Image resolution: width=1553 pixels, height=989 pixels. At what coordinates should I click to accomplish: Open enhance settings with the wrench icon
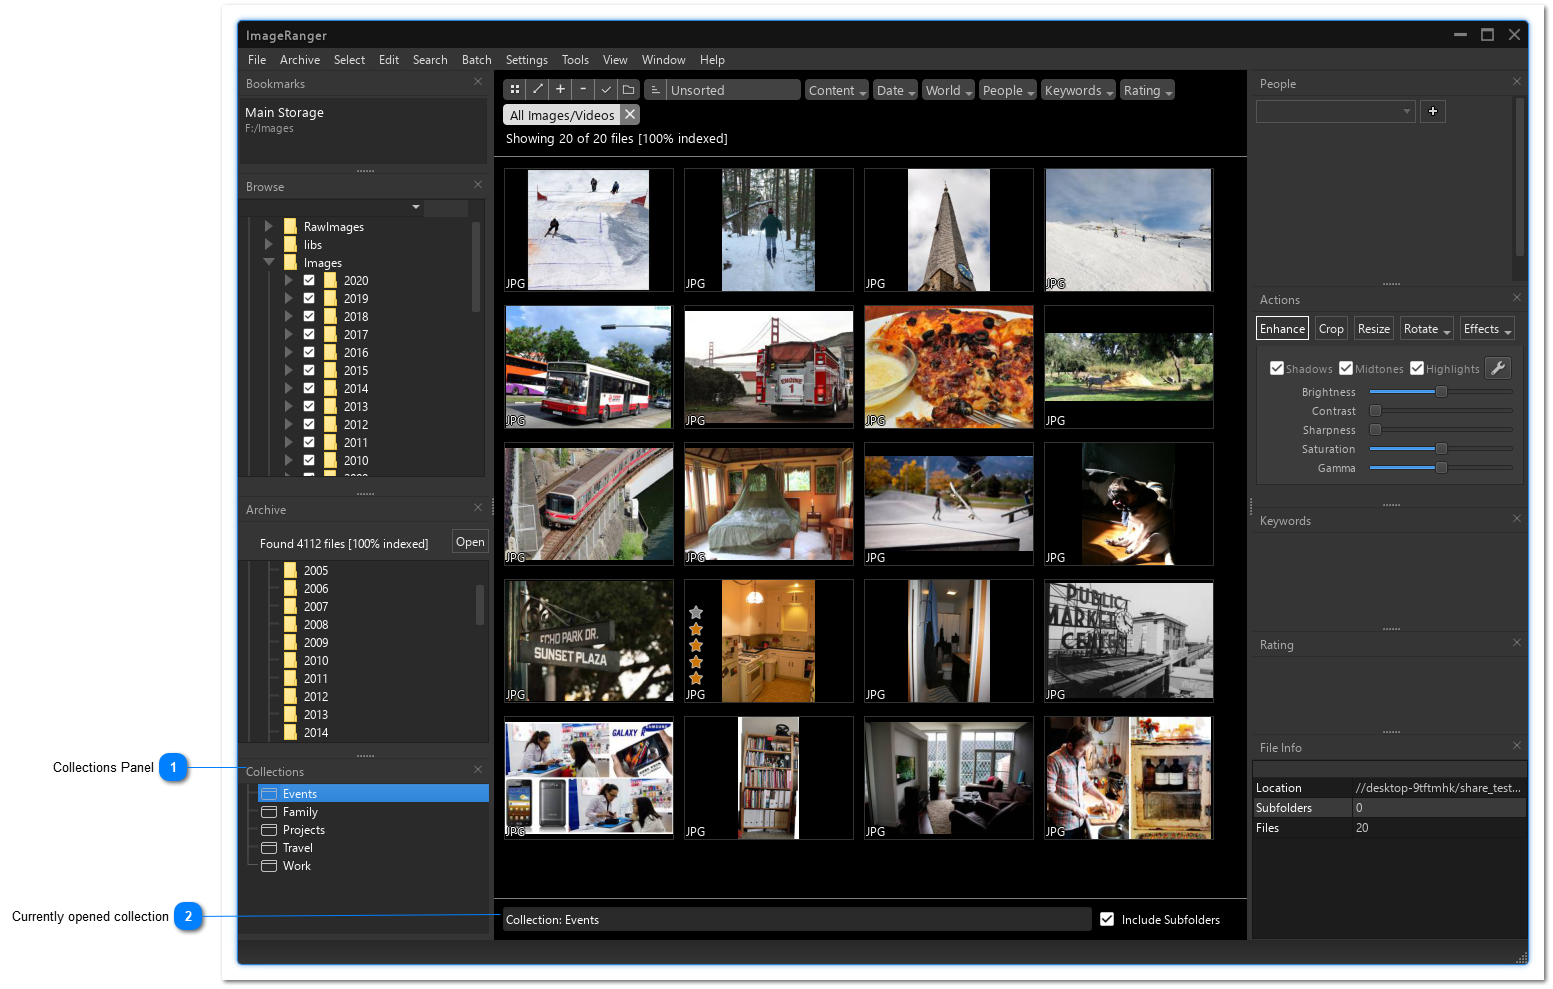pyautogui.click(x=1497, y=368)
